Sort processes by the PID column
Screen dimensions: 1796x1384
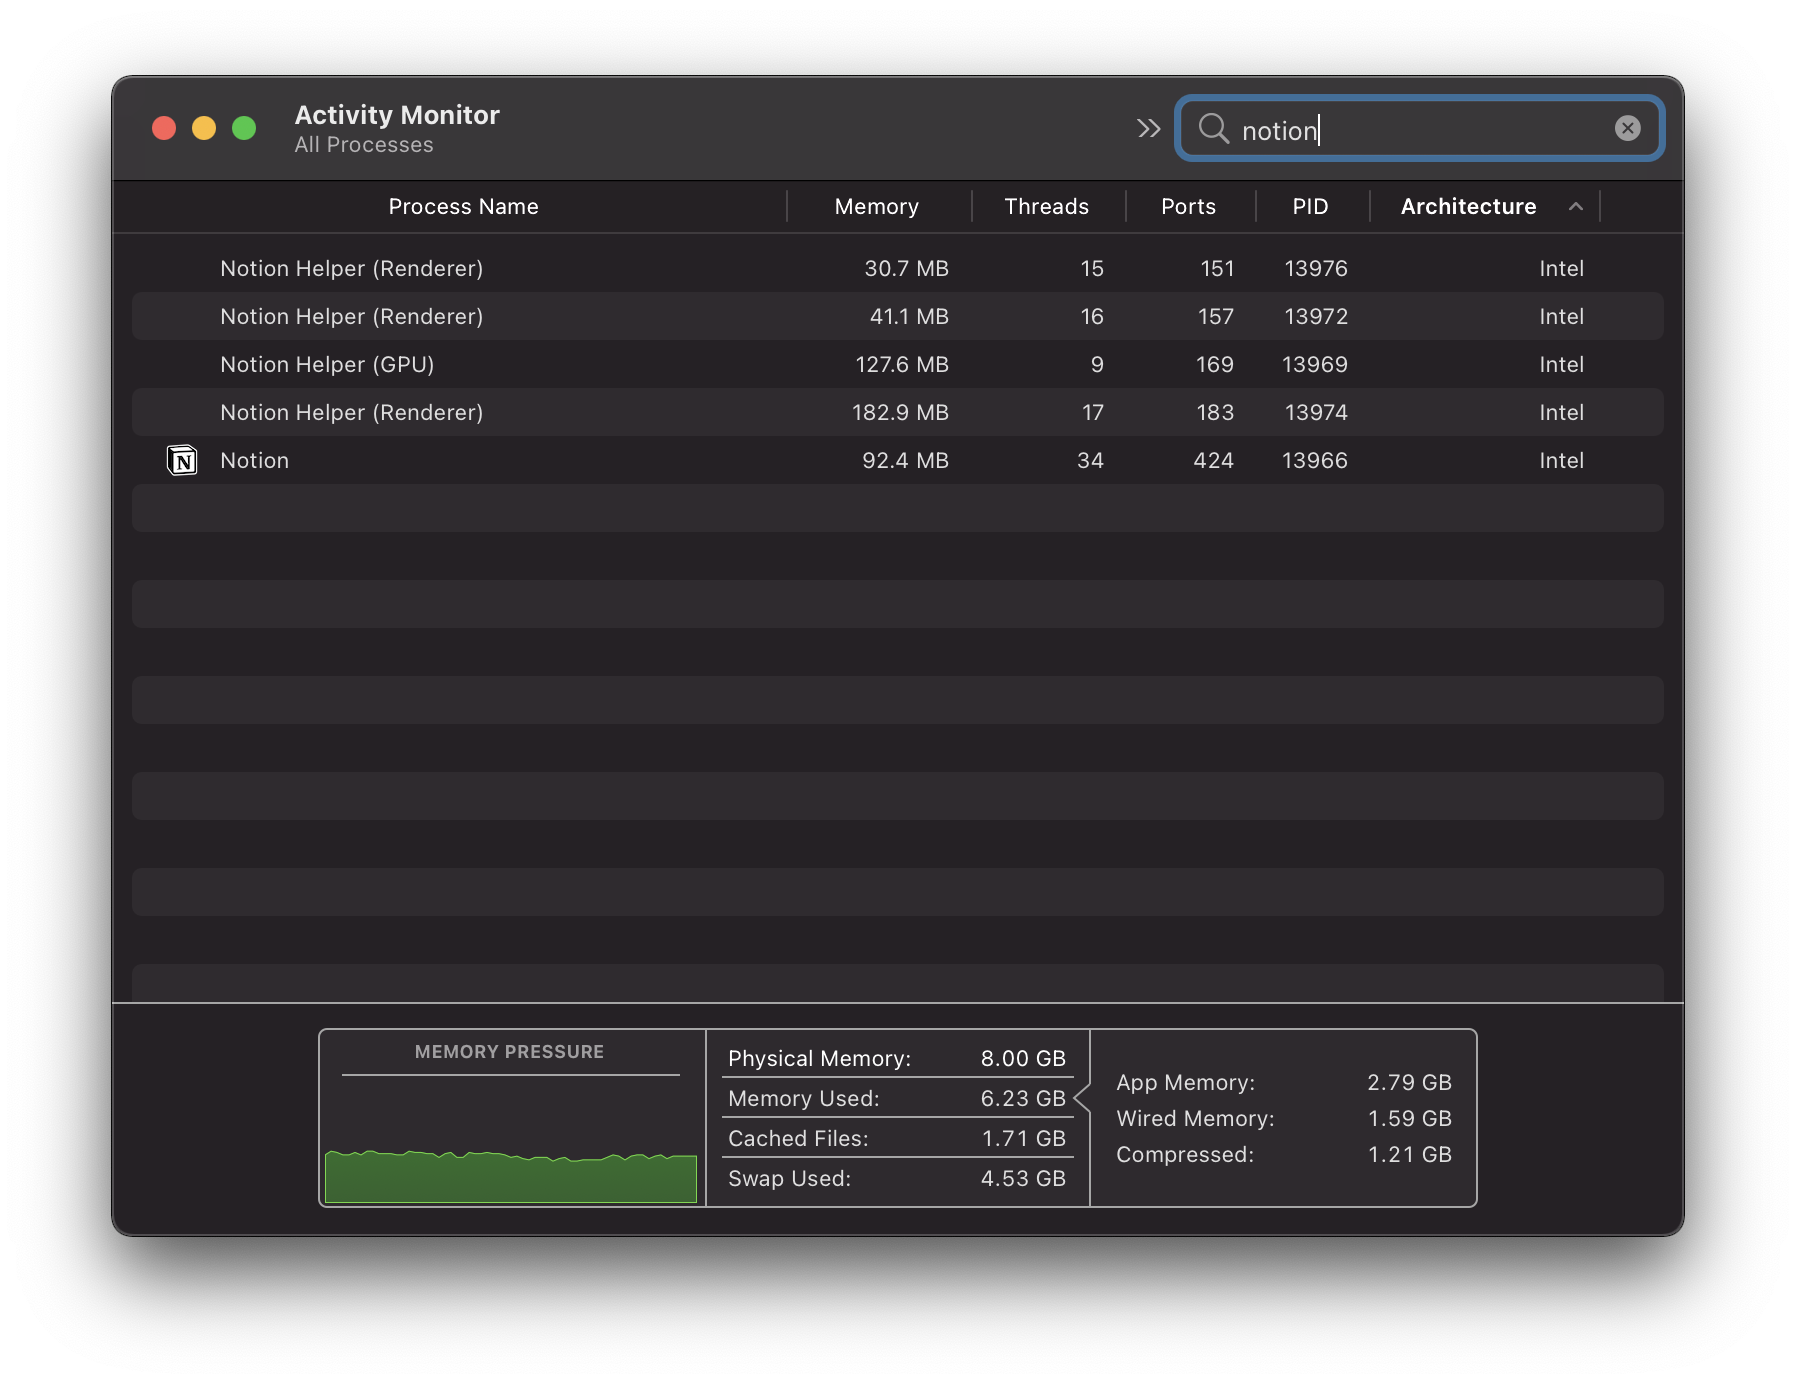coord(1311,206)
